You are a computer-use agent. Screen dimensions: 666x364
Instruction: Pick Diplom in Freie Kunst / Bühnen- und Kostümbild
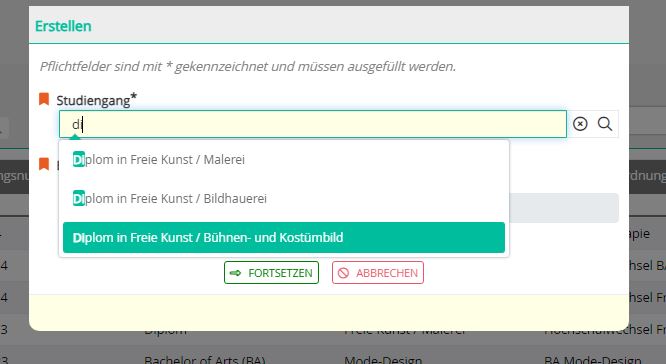(x=284, y=237)
